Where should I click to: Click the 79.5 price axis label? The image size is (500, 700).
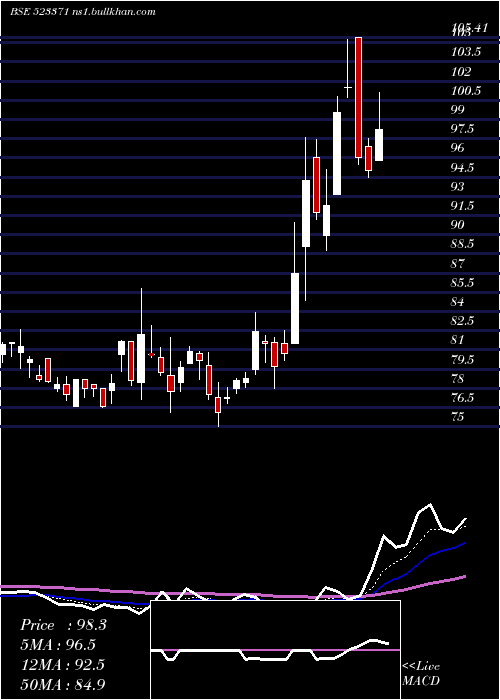[x=463, y=359]
